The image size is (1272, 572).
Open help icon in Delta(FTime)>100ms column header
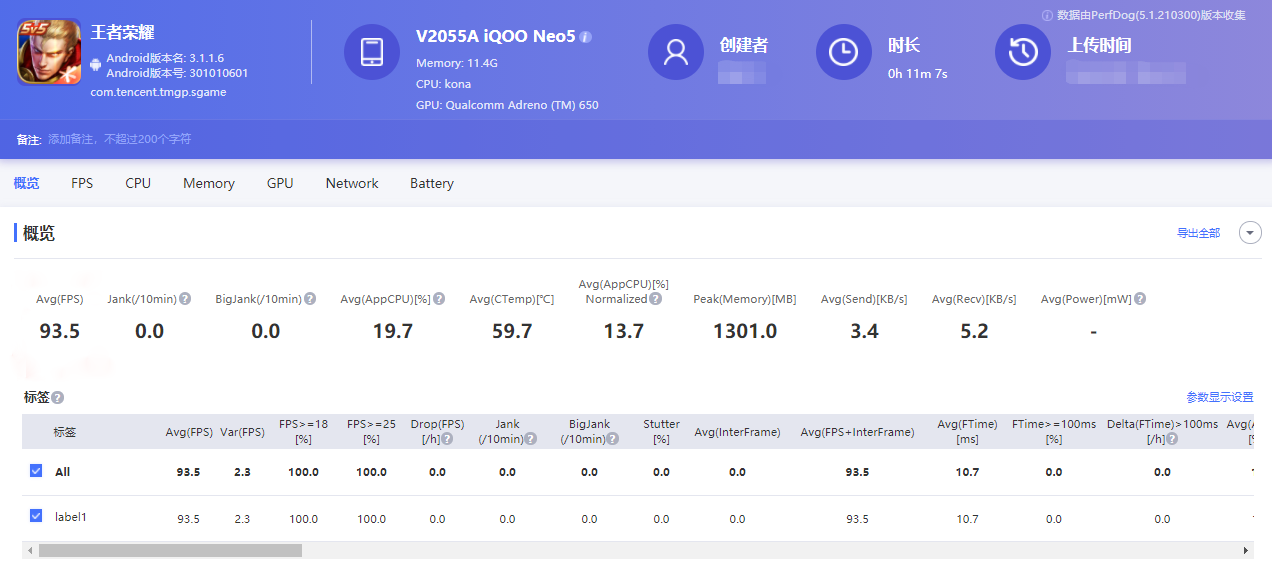1172,439
